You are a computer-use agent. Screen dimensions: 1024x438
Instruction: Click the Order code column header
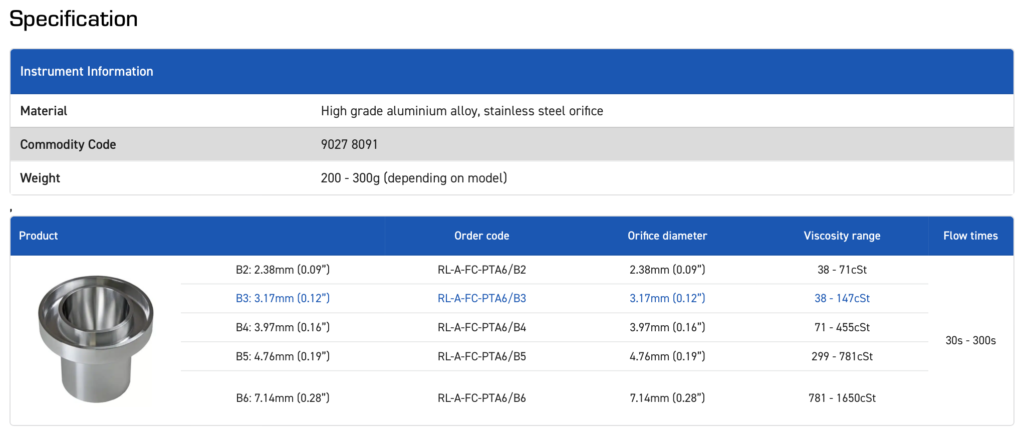[x=482, y=236]
